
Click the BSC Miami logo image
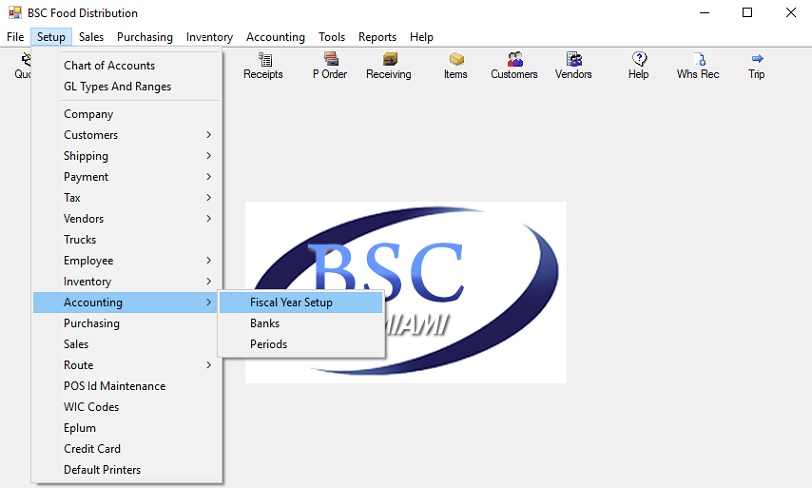point(406,293)
